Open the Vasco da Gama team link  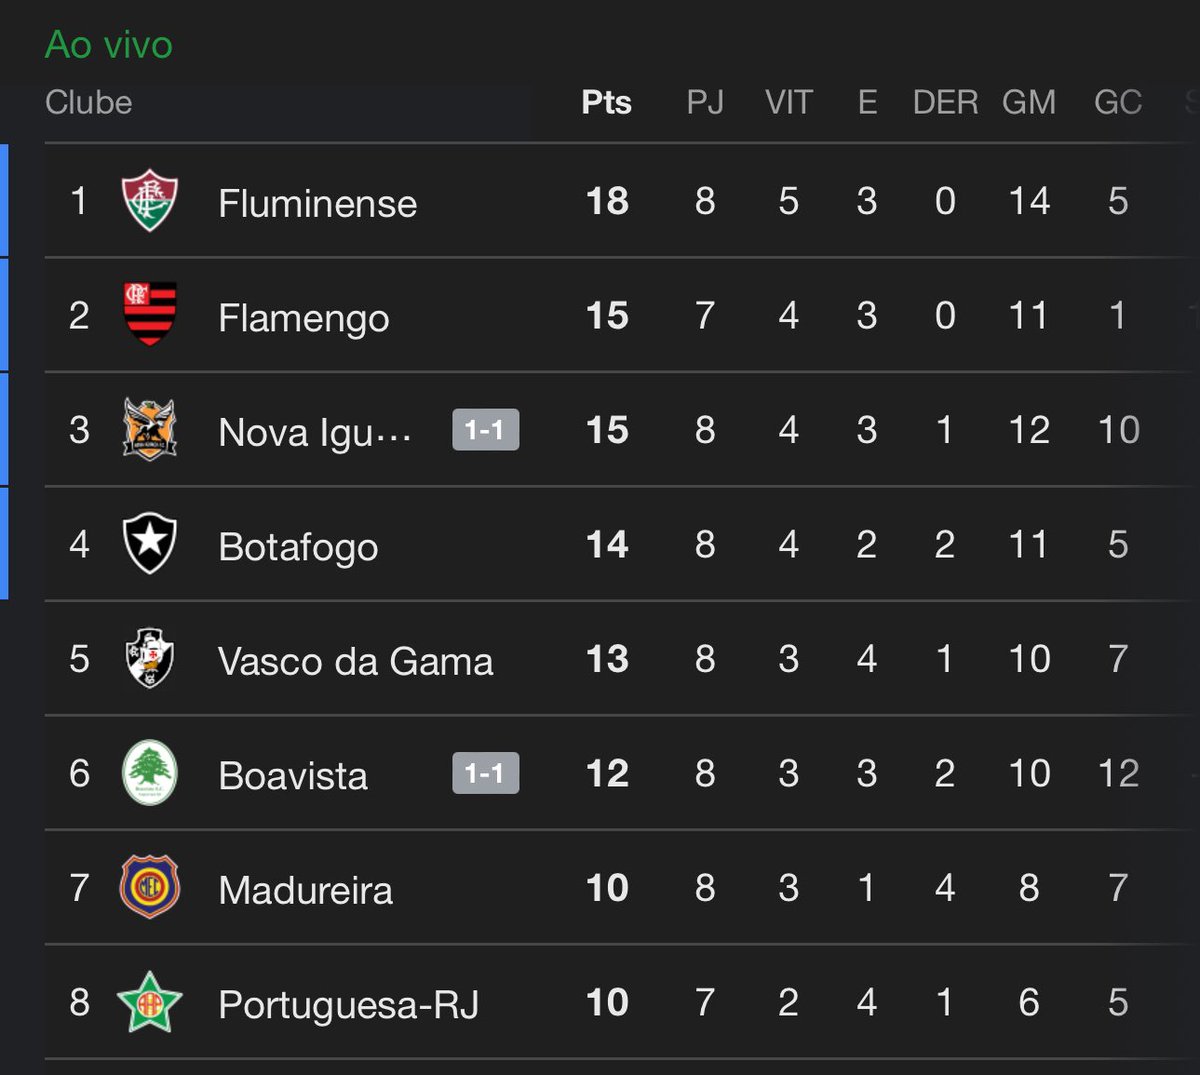point(355,661)
